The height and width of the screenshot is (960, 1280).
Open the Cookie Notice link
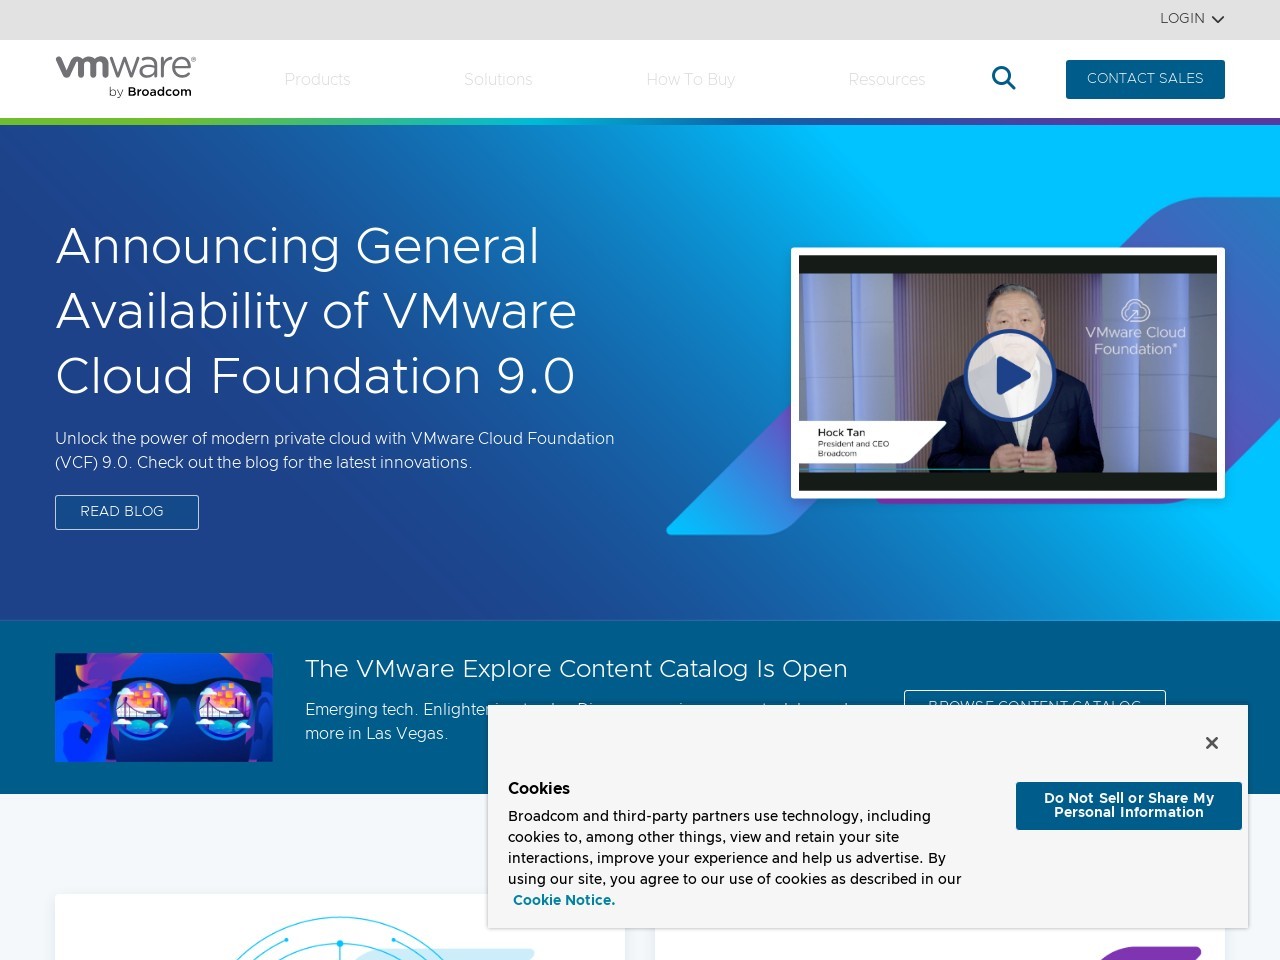(563, 900)
